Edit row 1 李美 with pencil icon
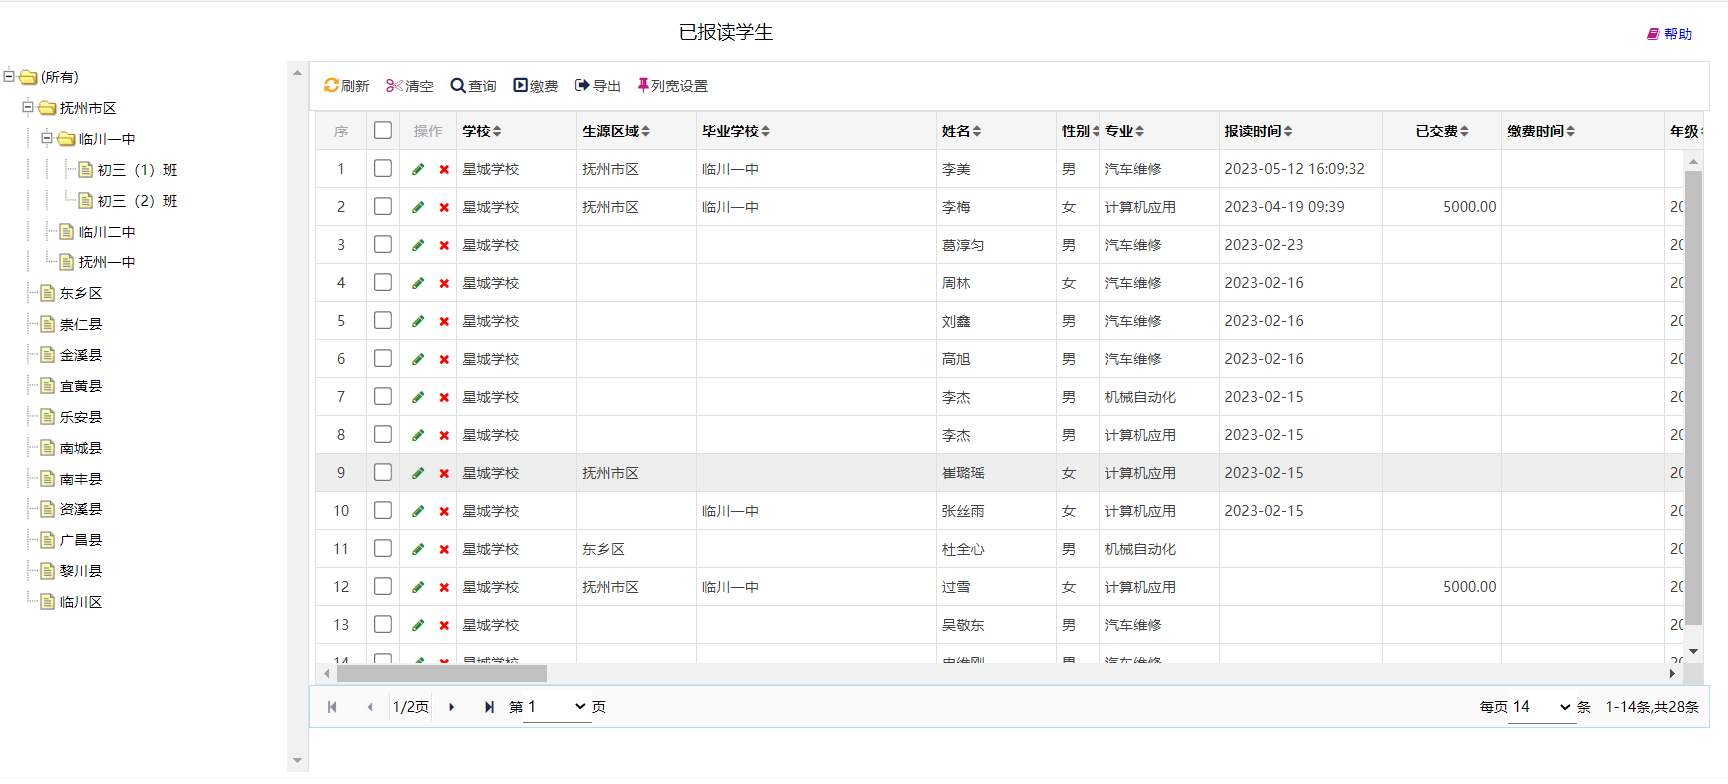The width and height of the screenshot is (1728, 784). pyautogui.click(x=418, y=169)
